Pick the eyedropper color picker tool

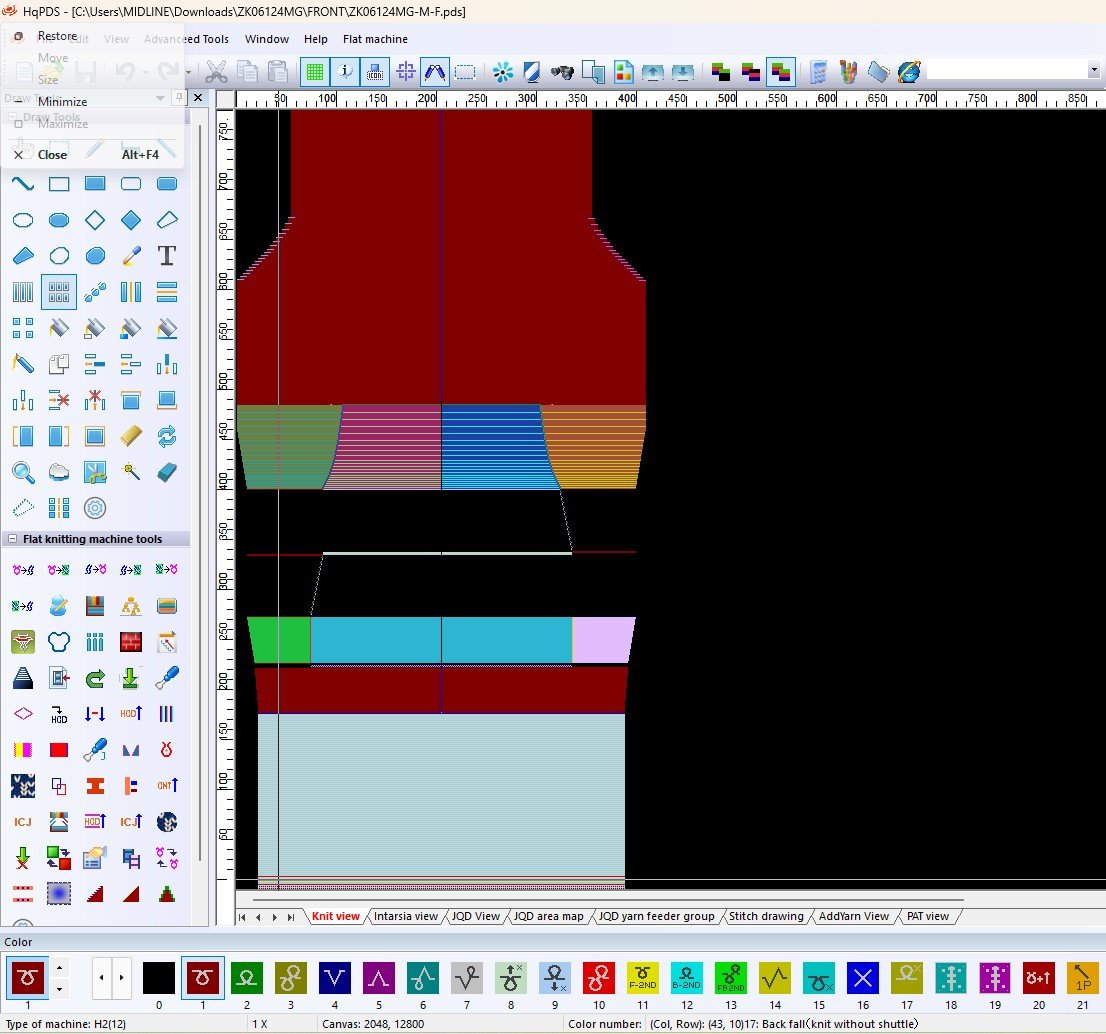click(131, 256)
